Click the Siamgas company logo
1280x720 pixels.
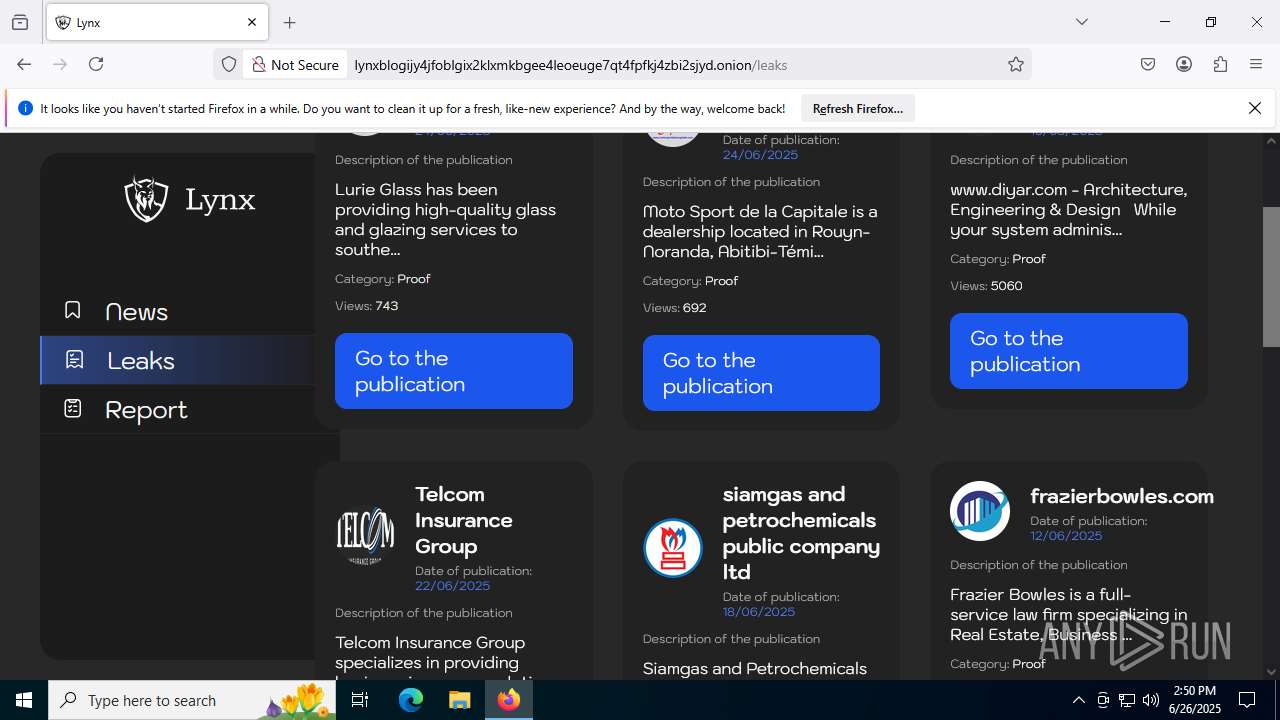point(673,548)
